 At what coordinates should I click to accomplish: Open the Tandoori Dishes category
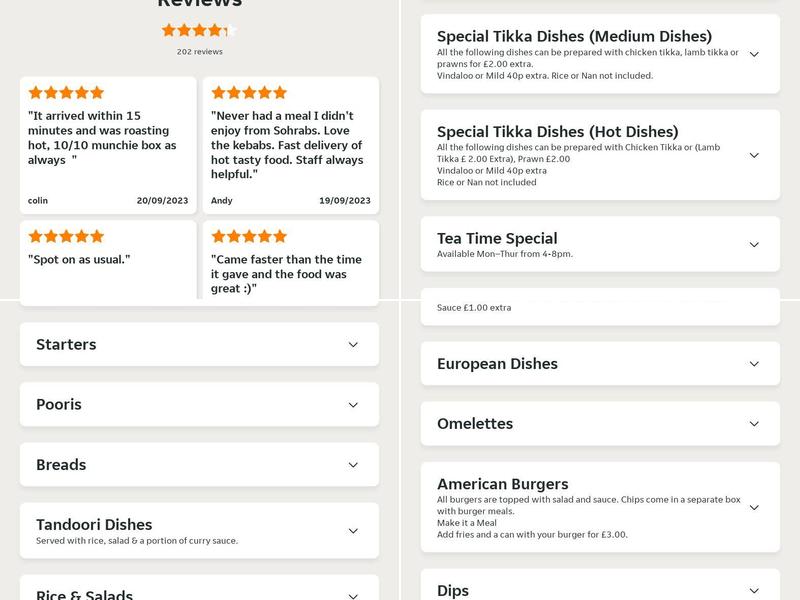(x=352, y=531)
